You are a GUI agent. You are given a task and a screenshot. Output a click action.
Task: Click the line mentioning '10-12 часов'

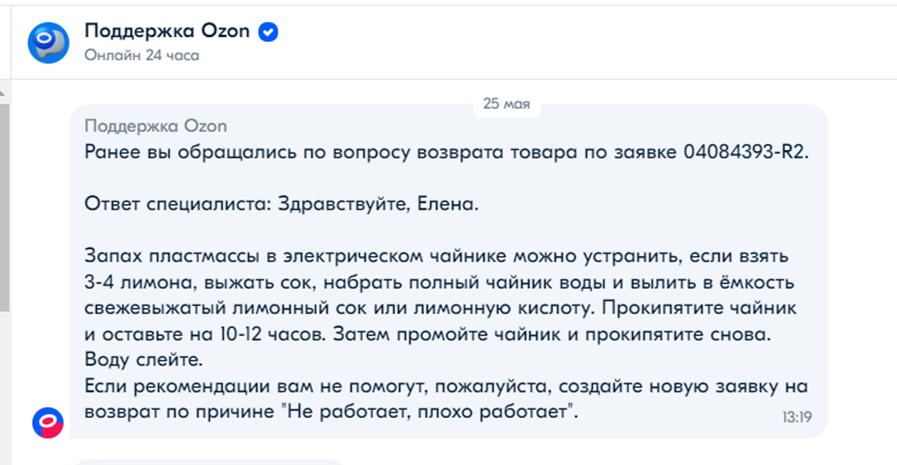[428, 334]
